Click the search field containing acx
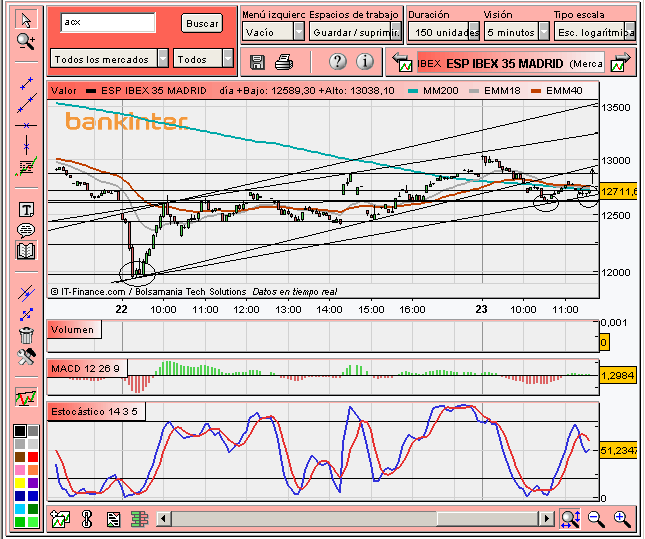This screenshot has height=539, width=645. [108, 22]
